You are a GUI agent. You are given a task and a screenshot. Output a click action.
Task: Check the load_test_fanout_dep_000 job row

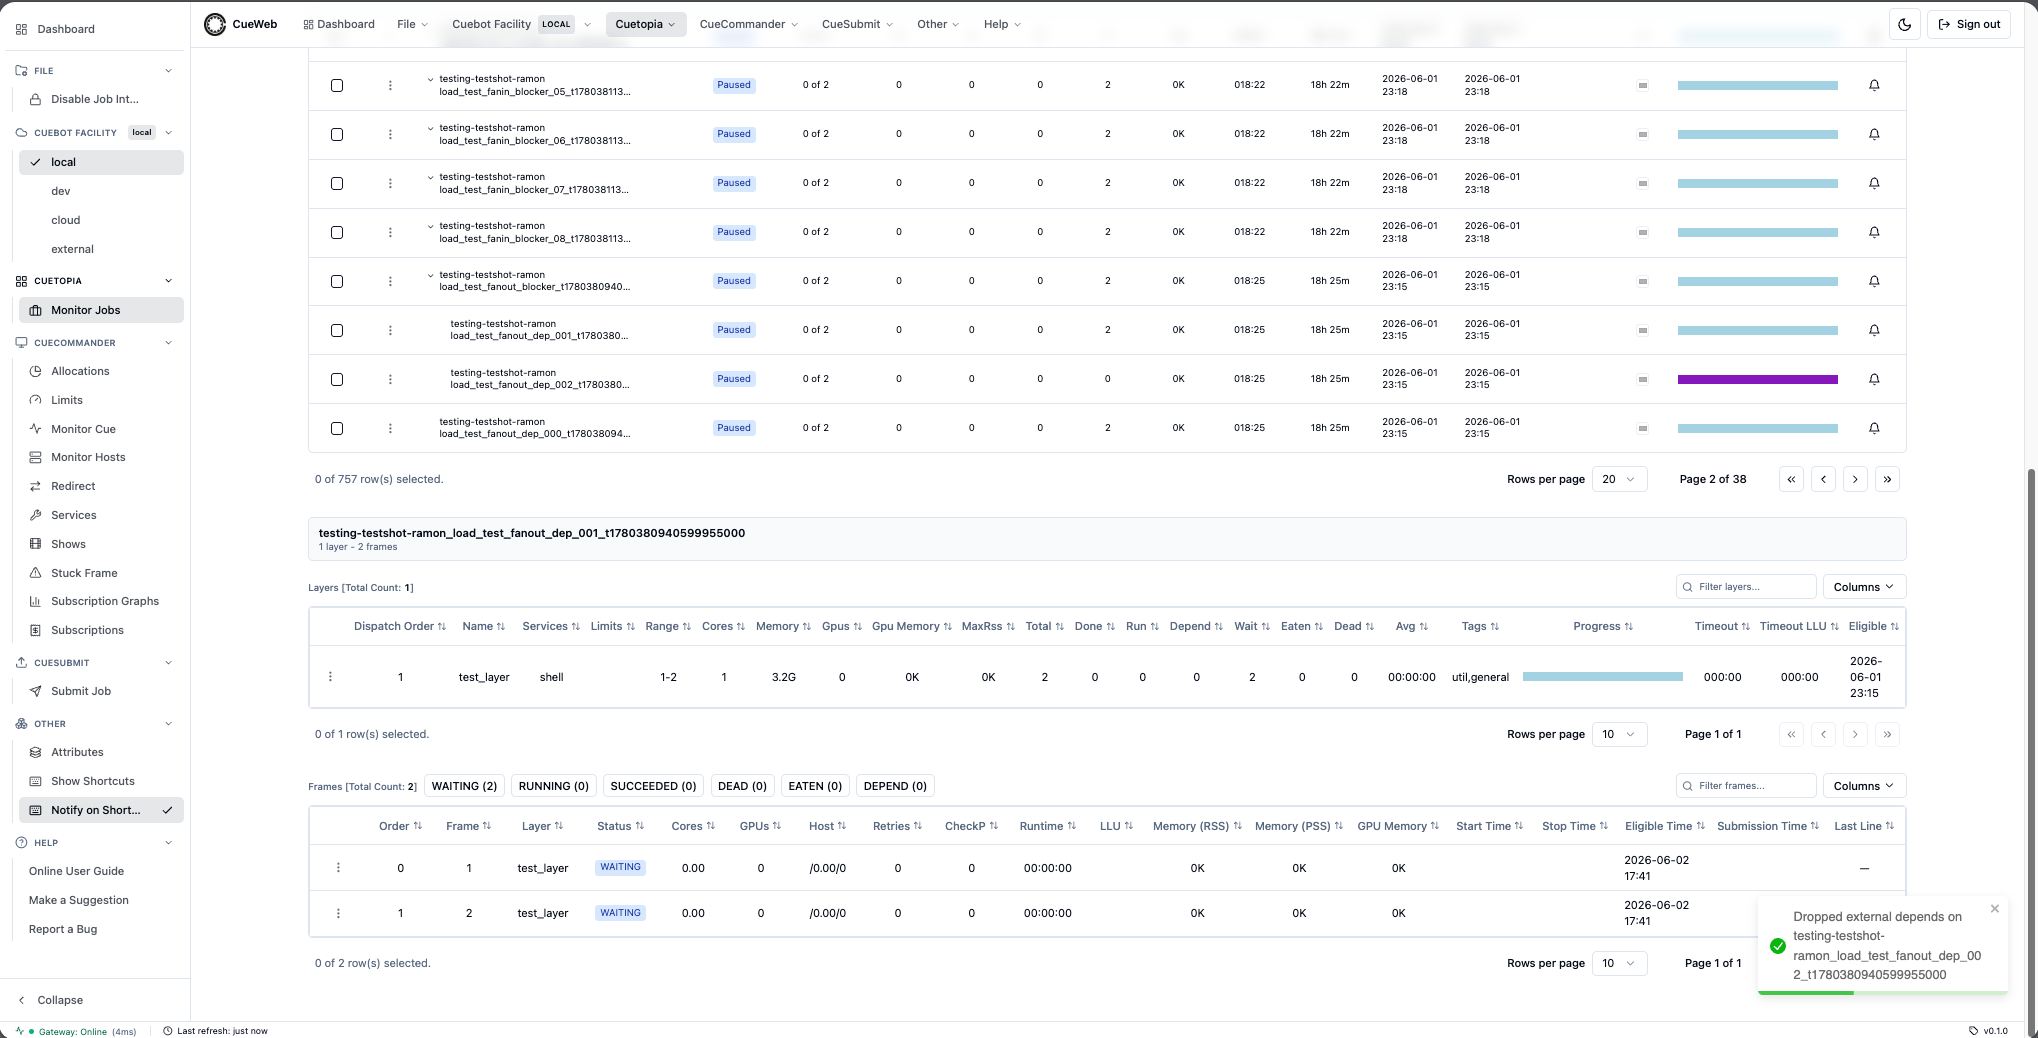tap(337, 428)
